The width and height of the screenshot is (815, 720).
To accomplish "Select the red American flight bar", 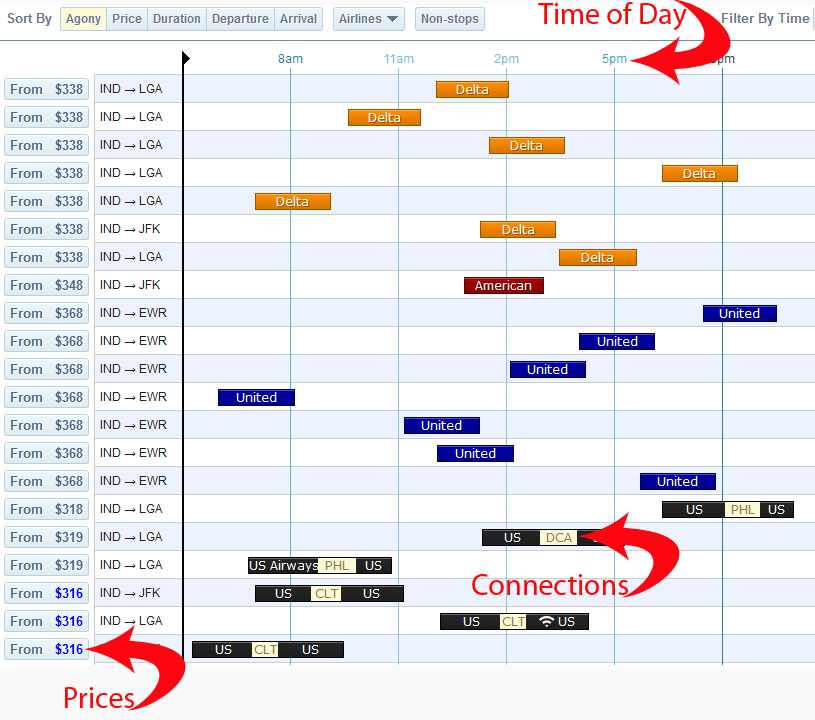I will (503, 286).
